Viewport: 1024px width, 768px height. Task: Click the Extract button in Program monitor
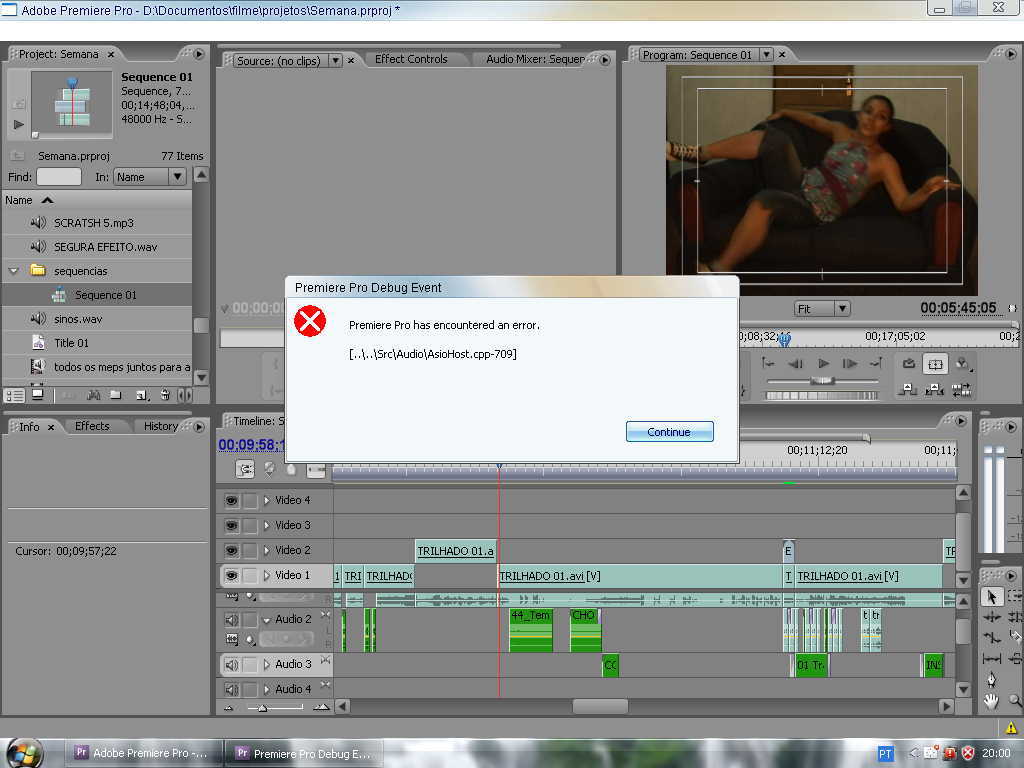coord(935,390)
